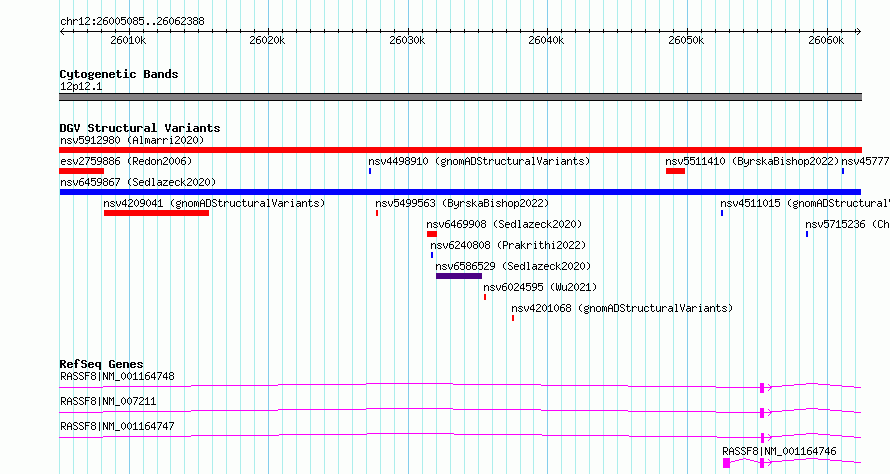Click the 26020k ruler position label
The height and width of the screenshot is (474, 890).
click(267, 40)
